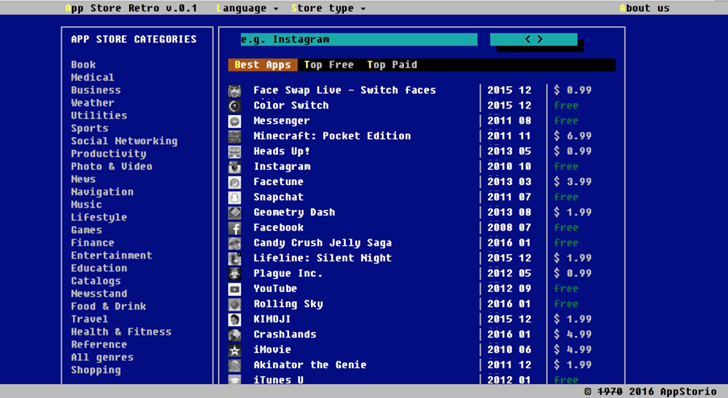Click the iMovie star icon
Screen dimensions: 728x398
click(x=234, y=350)
